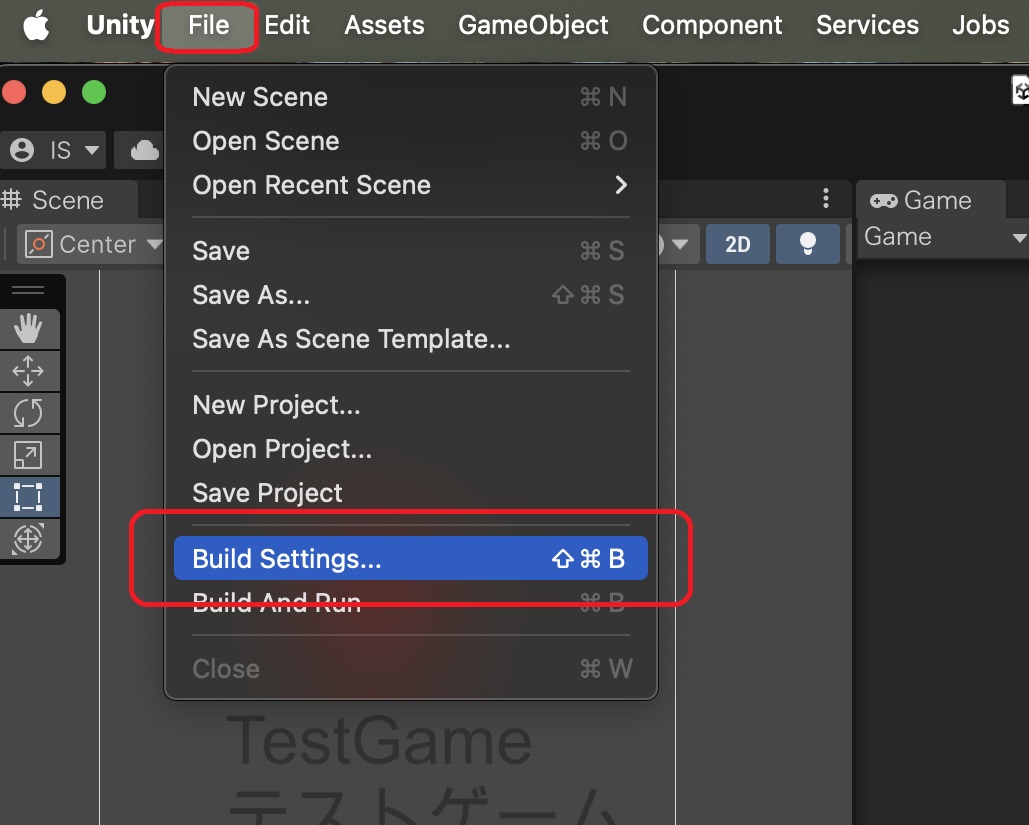Select the Hand view tool
Screen dimensions: 1029x825
28,329
